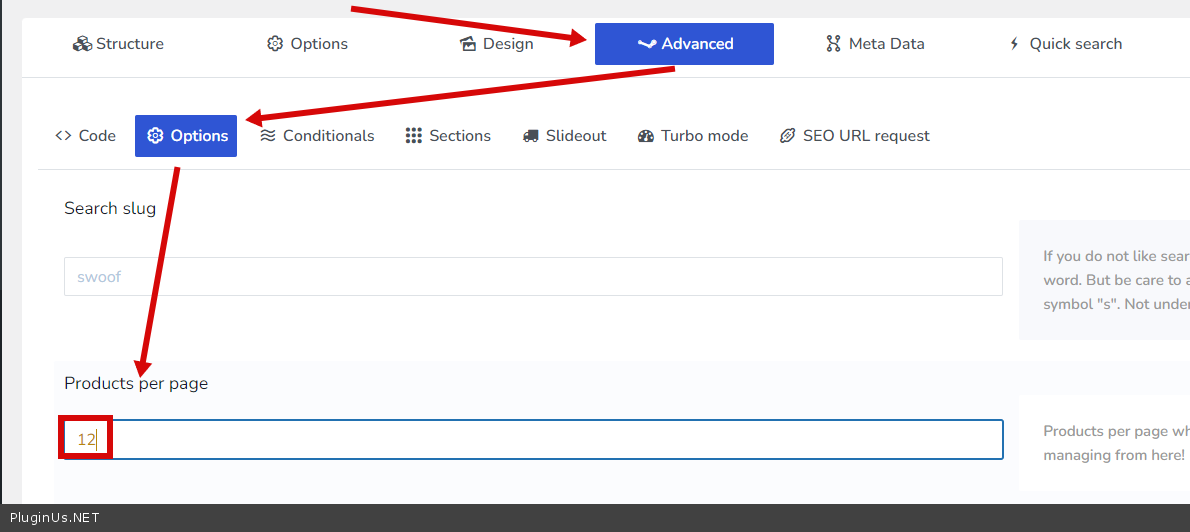
Task: Click the Conditionals wave icon
Action: coord(267,136)
